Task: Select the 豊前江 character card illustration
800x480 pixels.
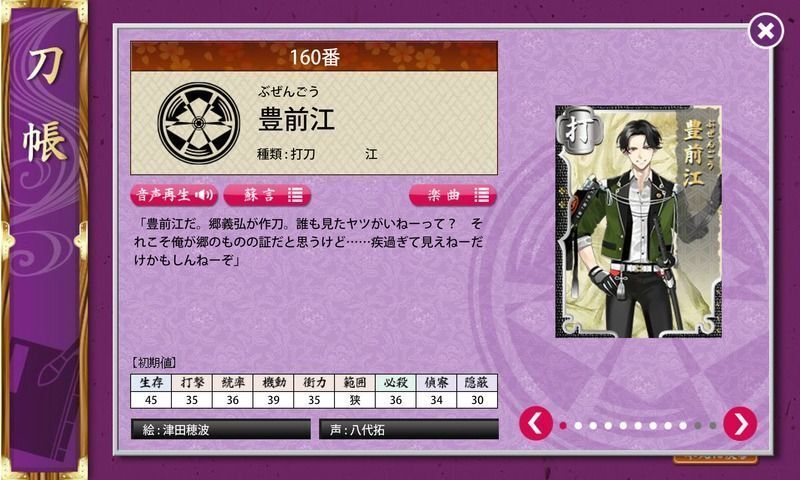Action: coord(638,221)
